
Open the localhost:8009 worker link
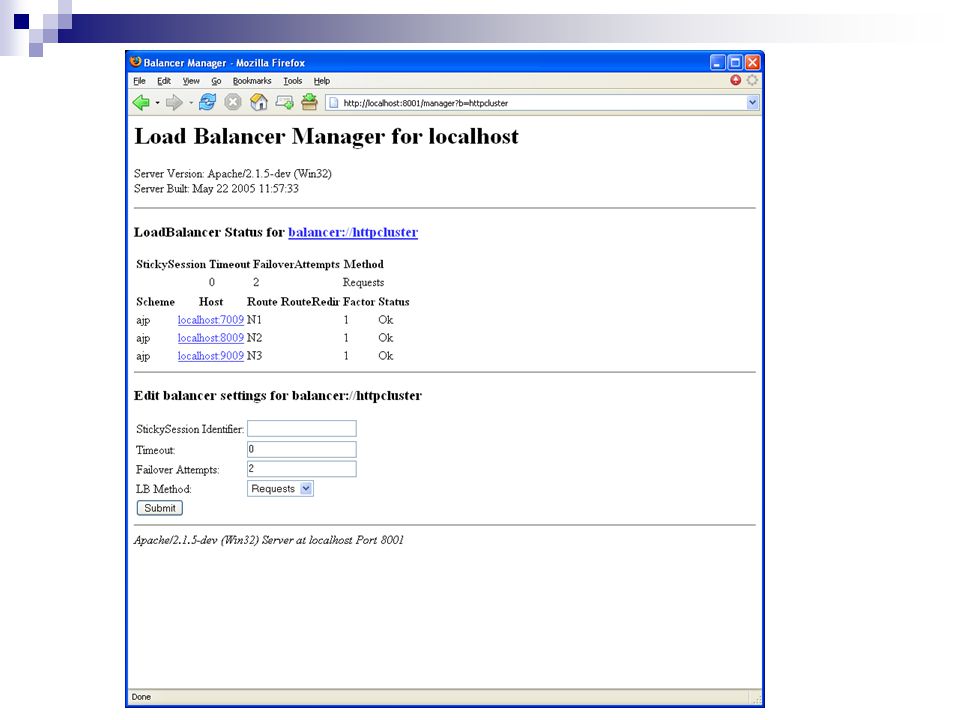(x=211, y=337)
